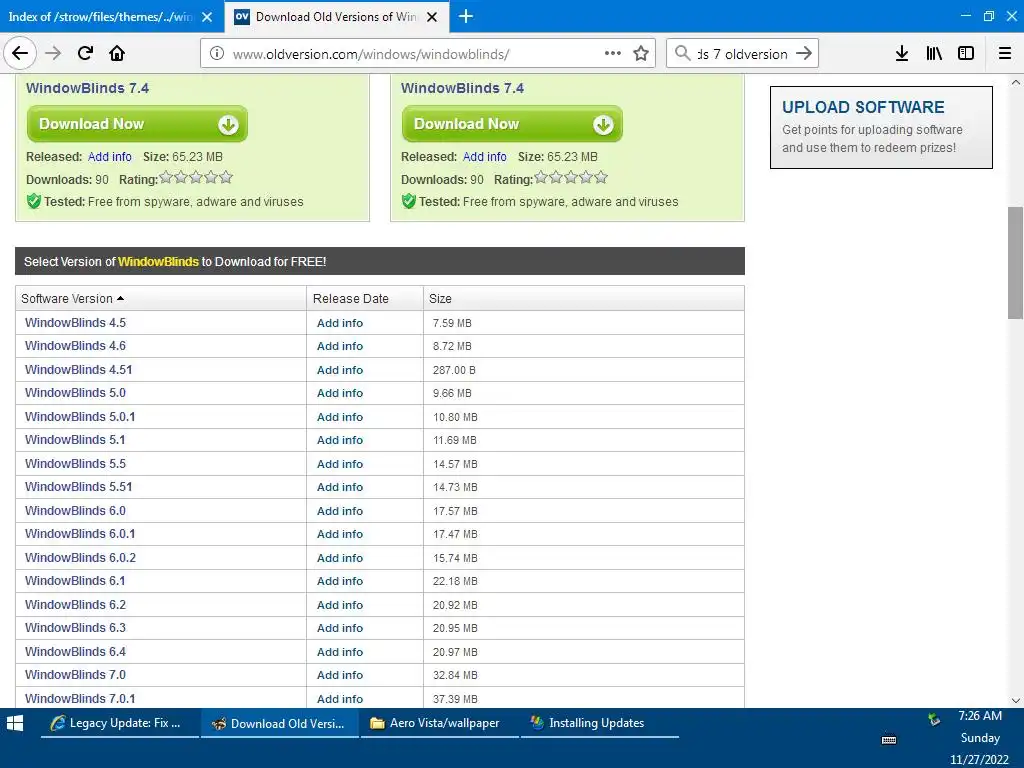Open WindowBlinds 5.51 version link
Image resolution: width=1024 pixels, height=768 pixels.
(78, 487)
